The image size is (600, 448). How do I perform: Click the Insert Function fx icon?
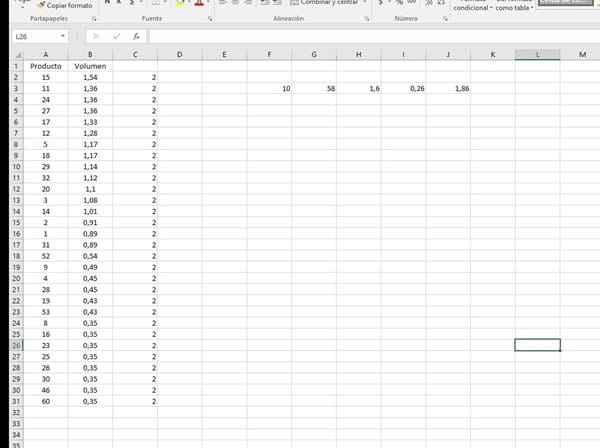point(136,36)
